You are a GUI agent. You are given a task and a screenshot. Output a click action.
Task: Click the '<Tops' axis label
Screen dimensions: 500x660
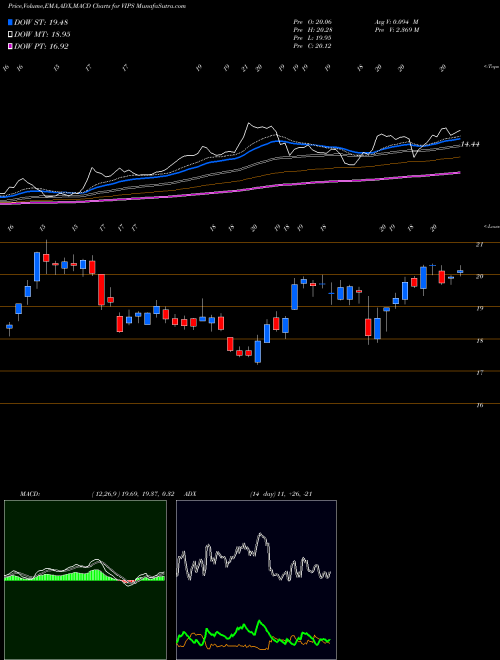tap(491, 67)
